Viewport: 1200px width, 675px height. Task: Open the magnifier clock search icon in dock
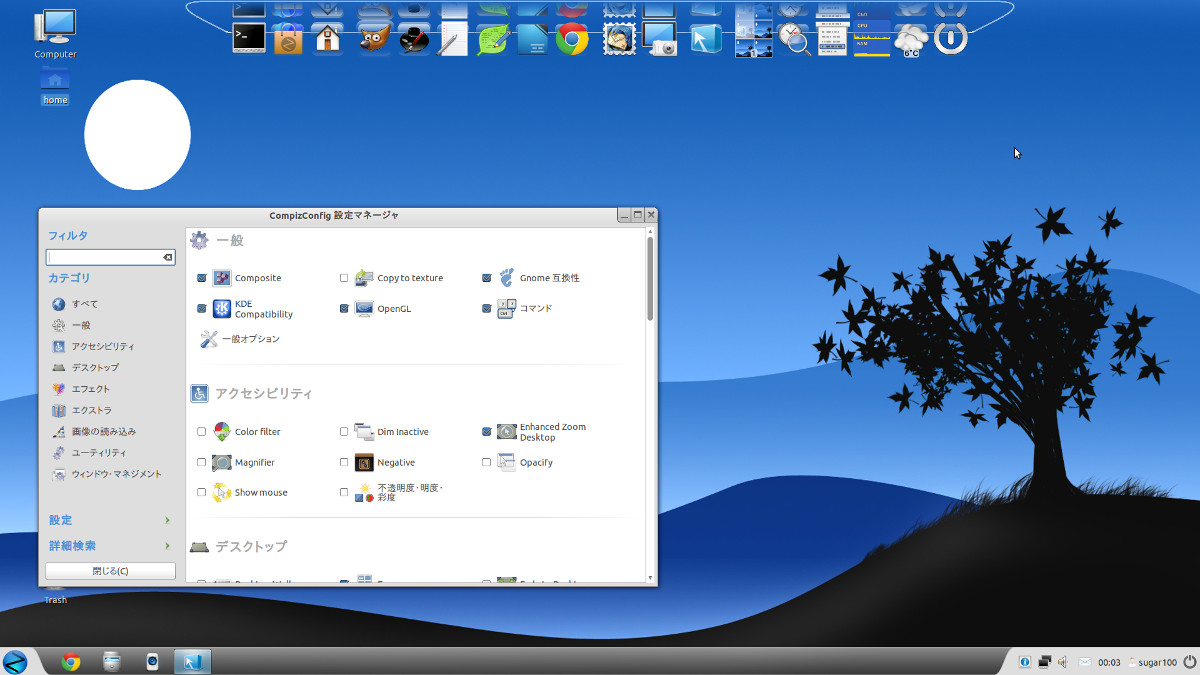[795, 39]
